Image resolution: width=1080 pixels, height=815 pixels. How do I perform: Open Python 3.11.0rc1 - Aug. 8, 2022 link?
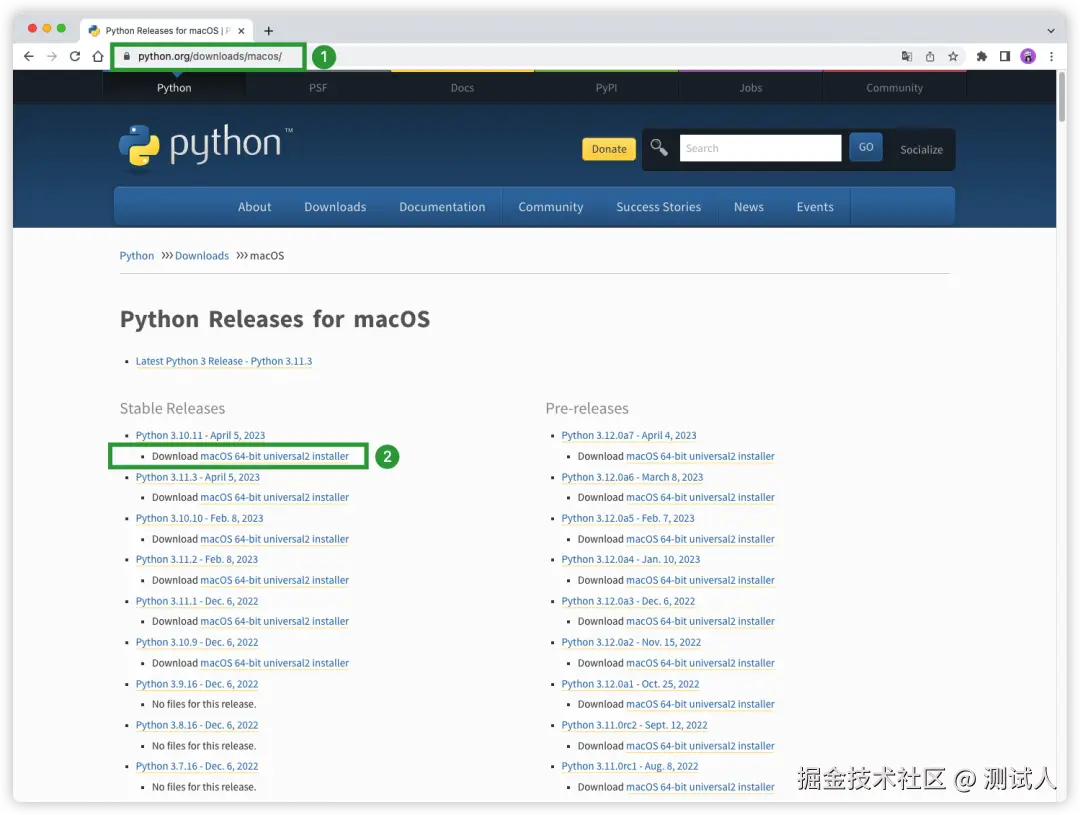point(630,766)
